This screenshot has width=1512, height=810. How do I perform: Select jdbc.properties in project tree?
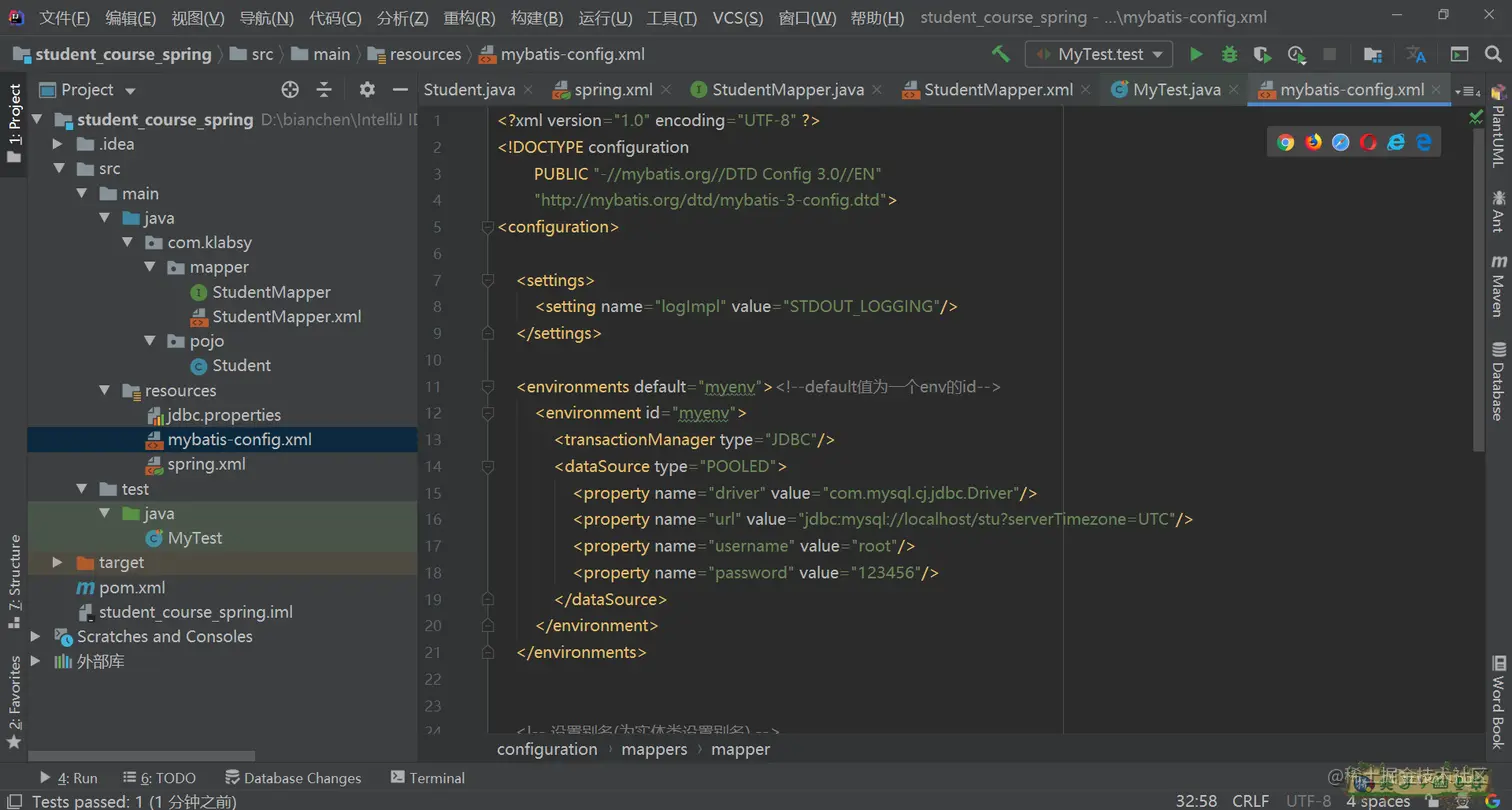[223, 415]
